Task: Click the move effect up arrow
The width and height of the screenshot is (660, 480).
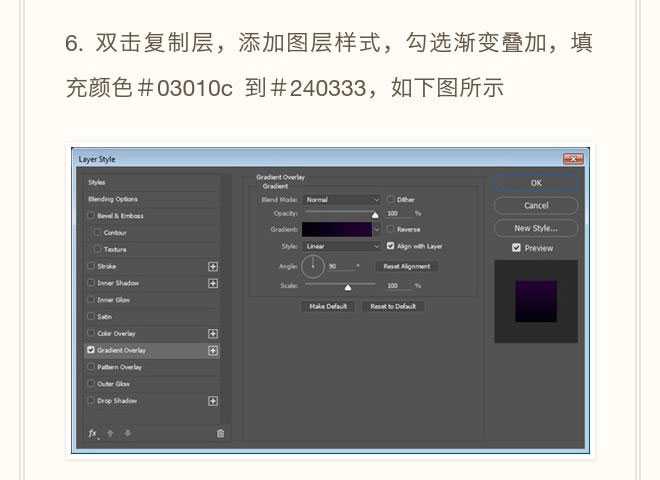Action: pyautogui.click(x=110, y=433)
